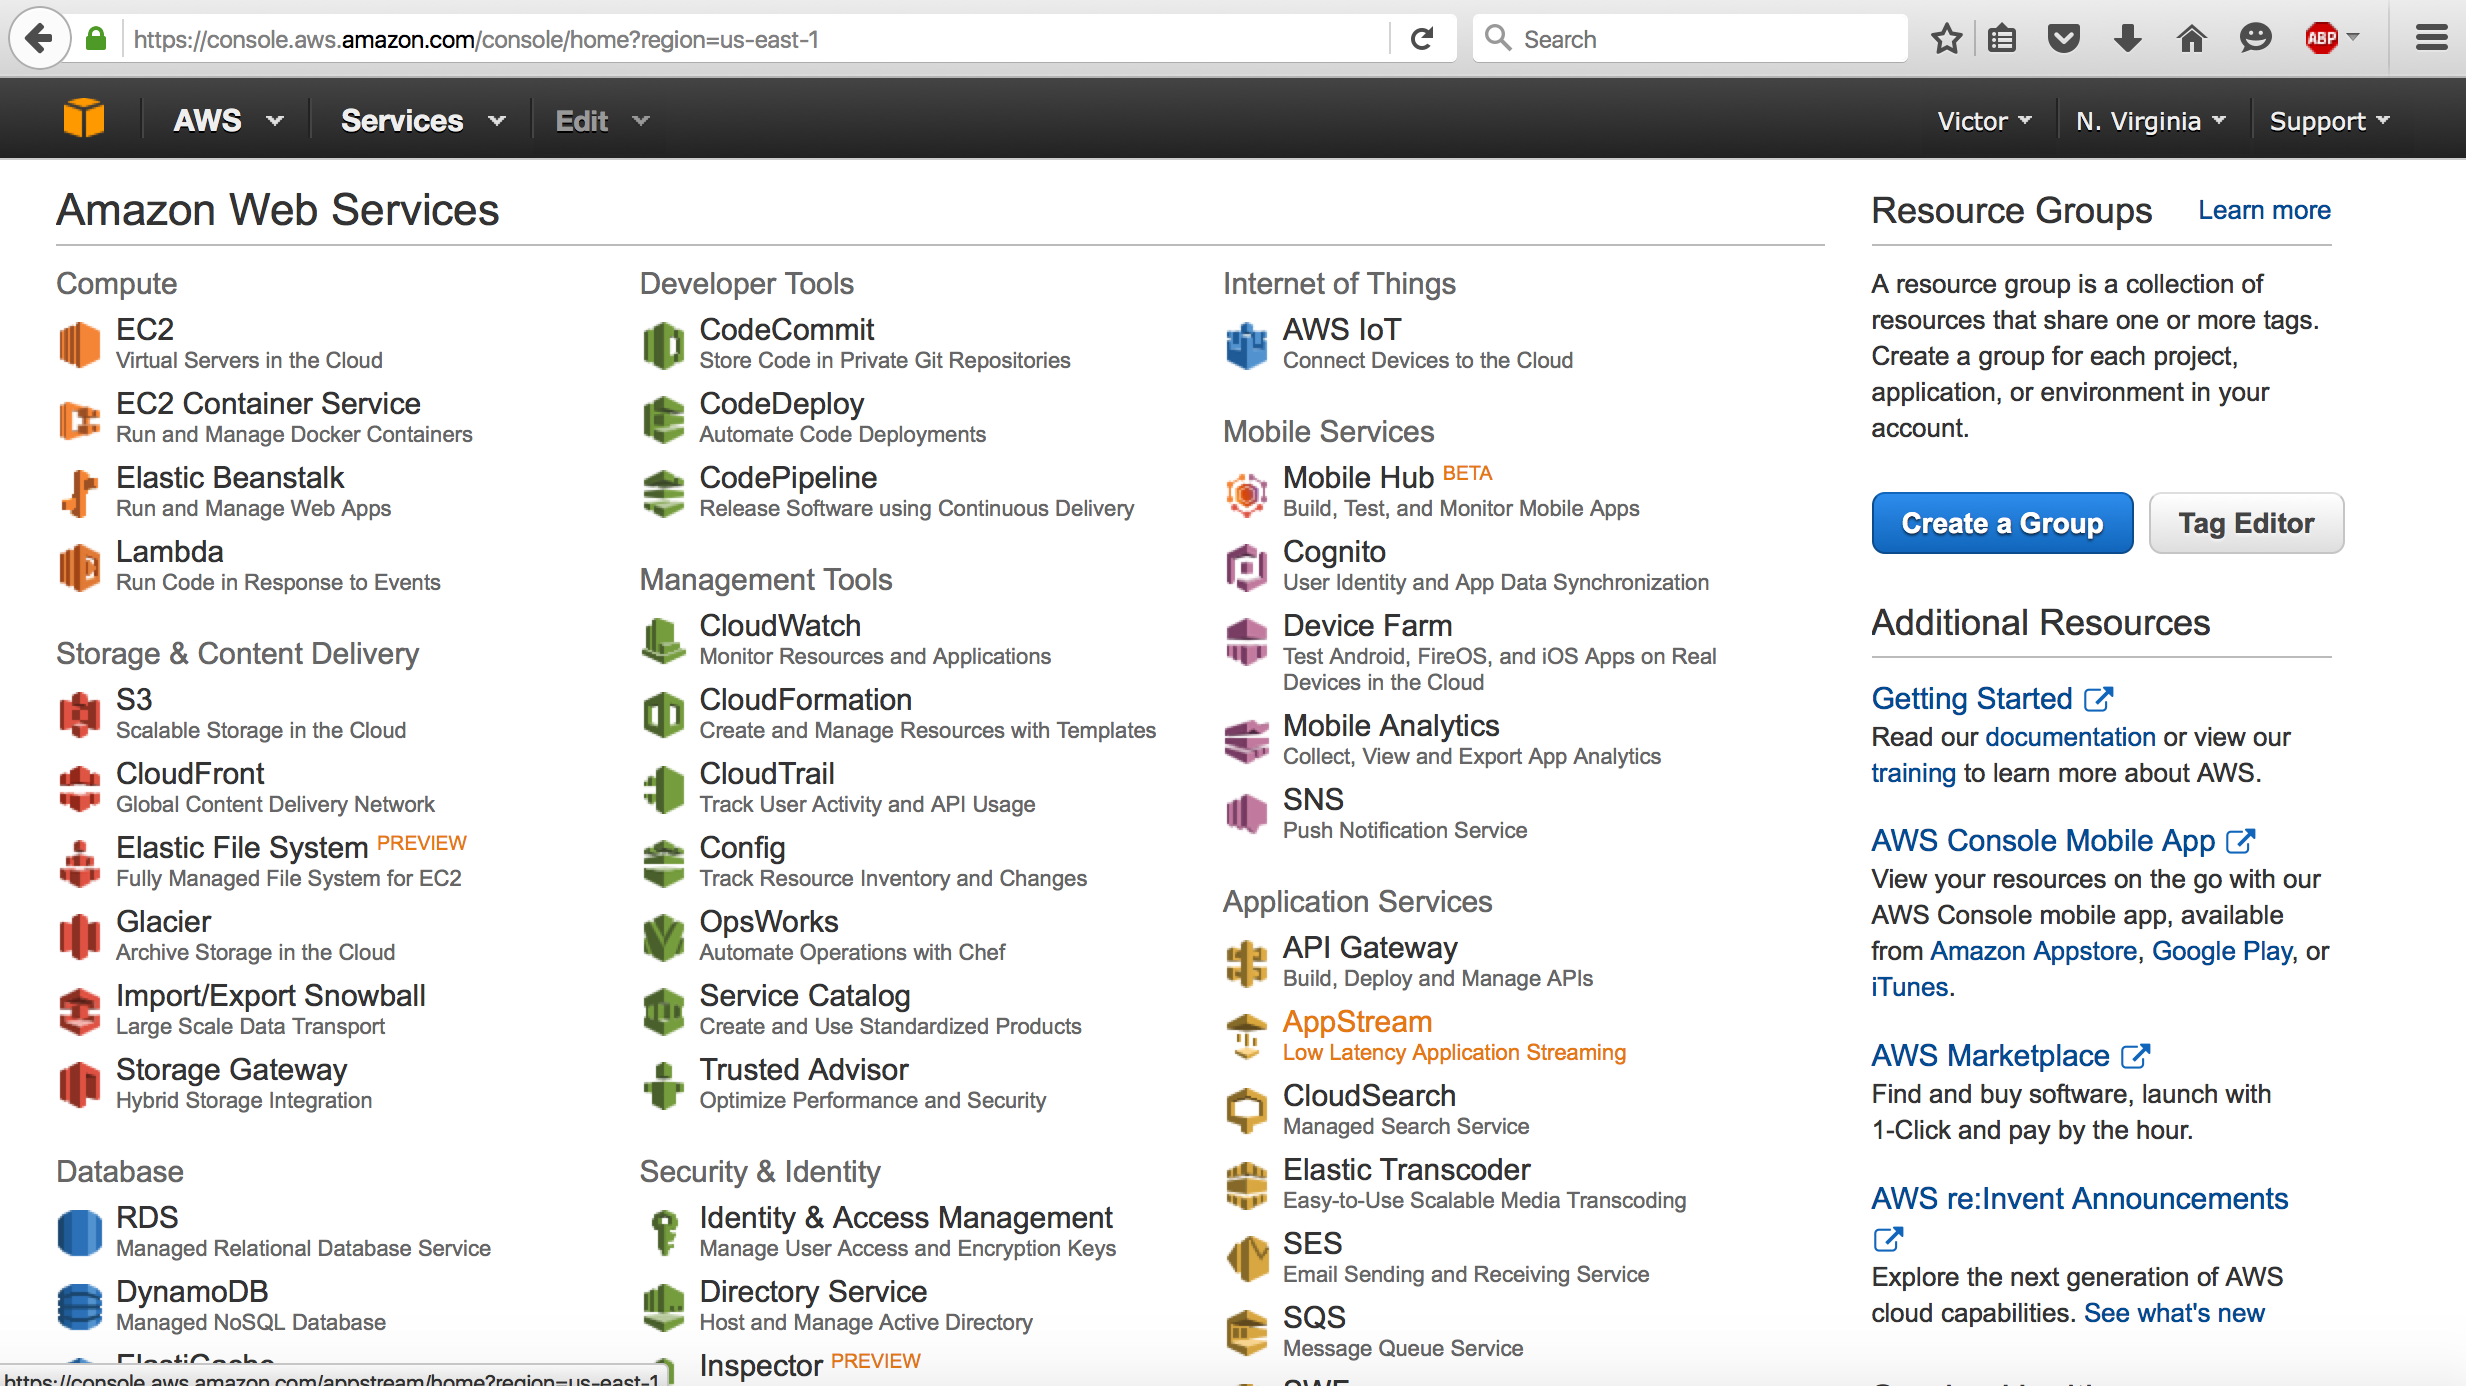The height and width of the screenshot is (1386, 2466).
Task: Click the API Gateway icon
Action: (1246, 962)
